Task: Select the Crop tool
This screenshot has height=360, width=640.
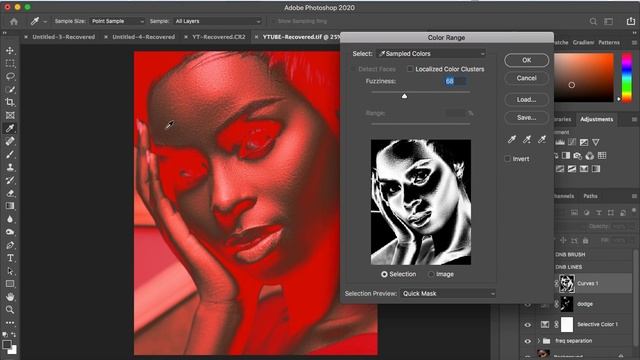Action: click(x=10, y=102)
